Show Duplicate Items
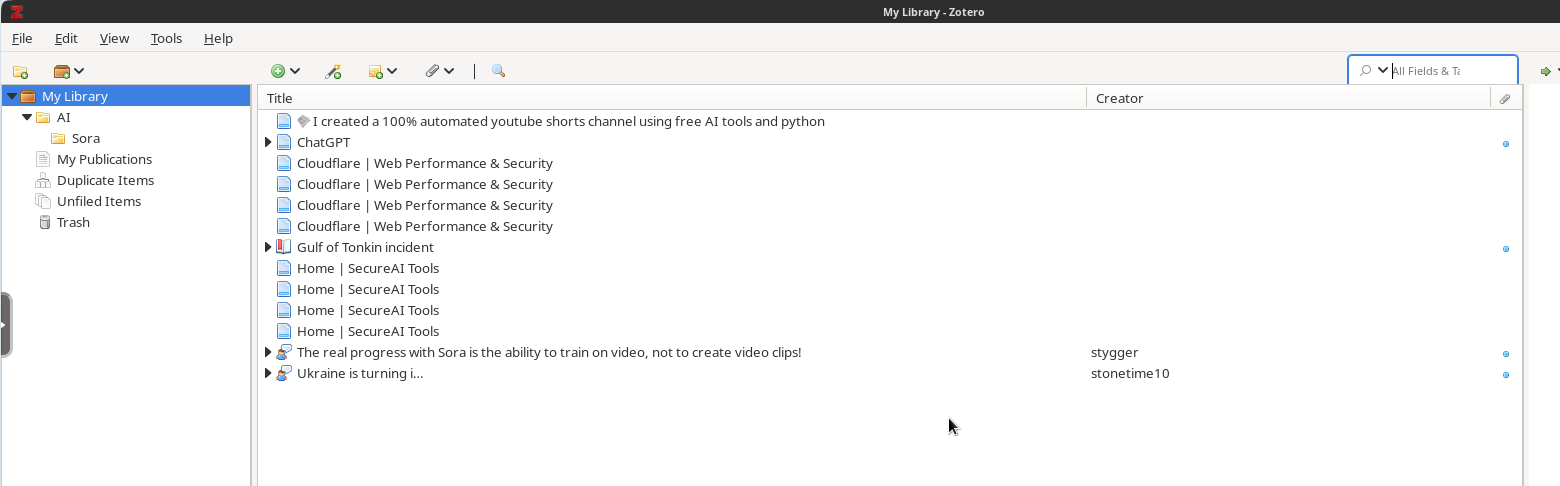This screenshot has width=1560, height=486. pyautogui.click(x=105, y=180)
